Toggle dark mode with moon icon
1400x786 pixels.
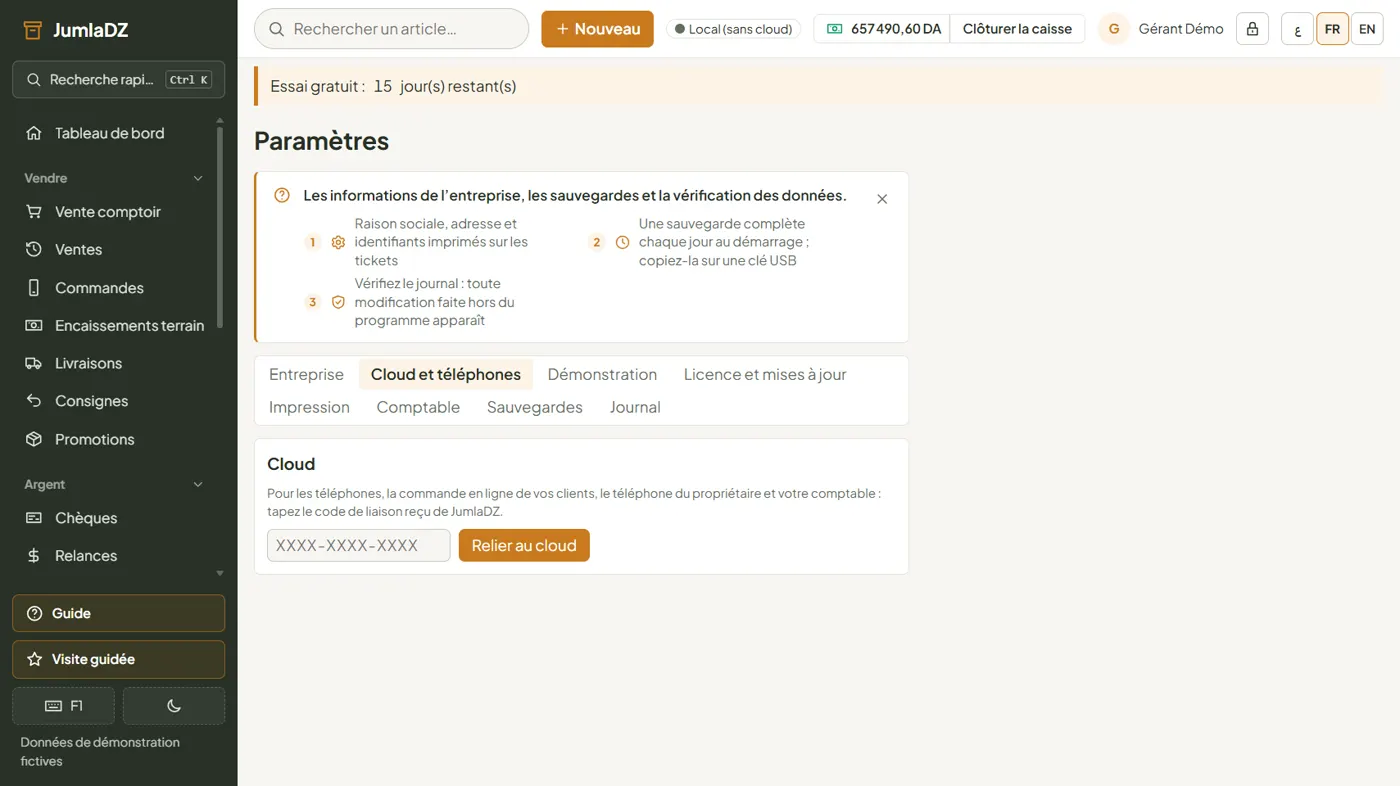(174, 706)
